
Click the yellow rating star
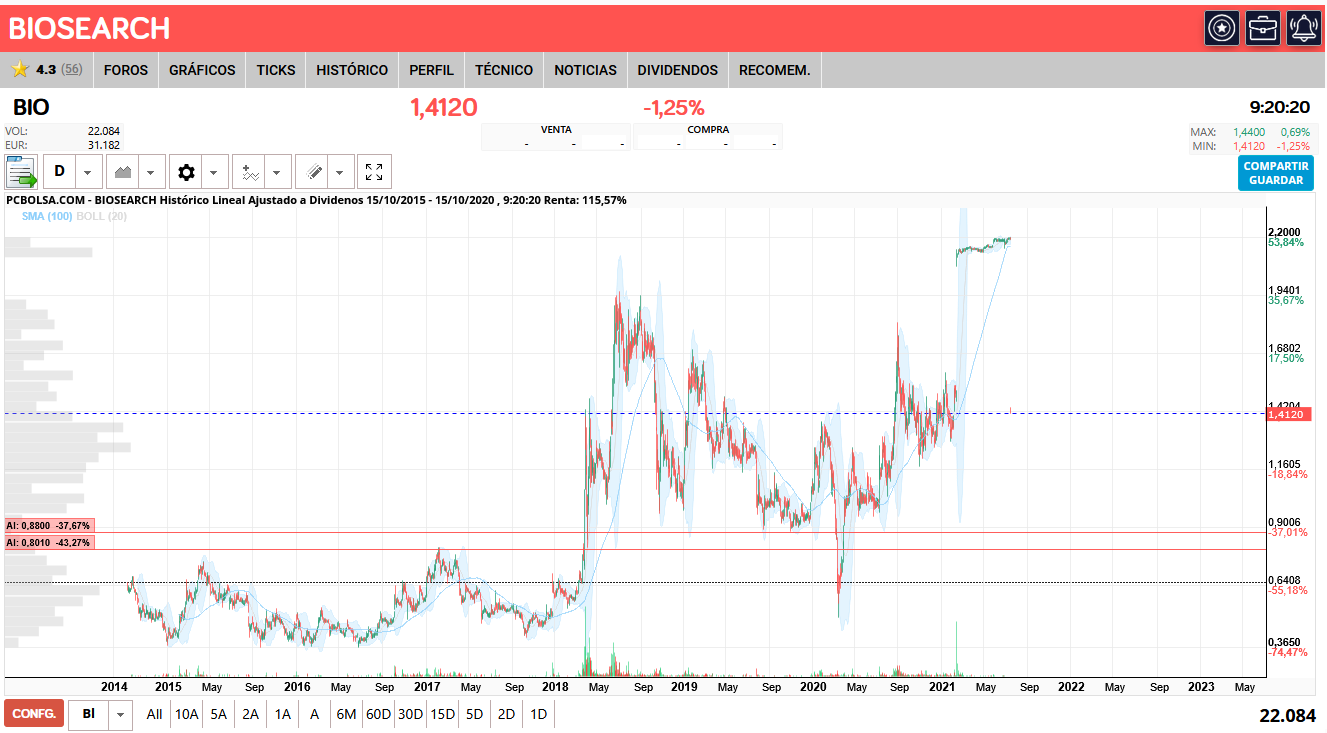tap(19, 70)
